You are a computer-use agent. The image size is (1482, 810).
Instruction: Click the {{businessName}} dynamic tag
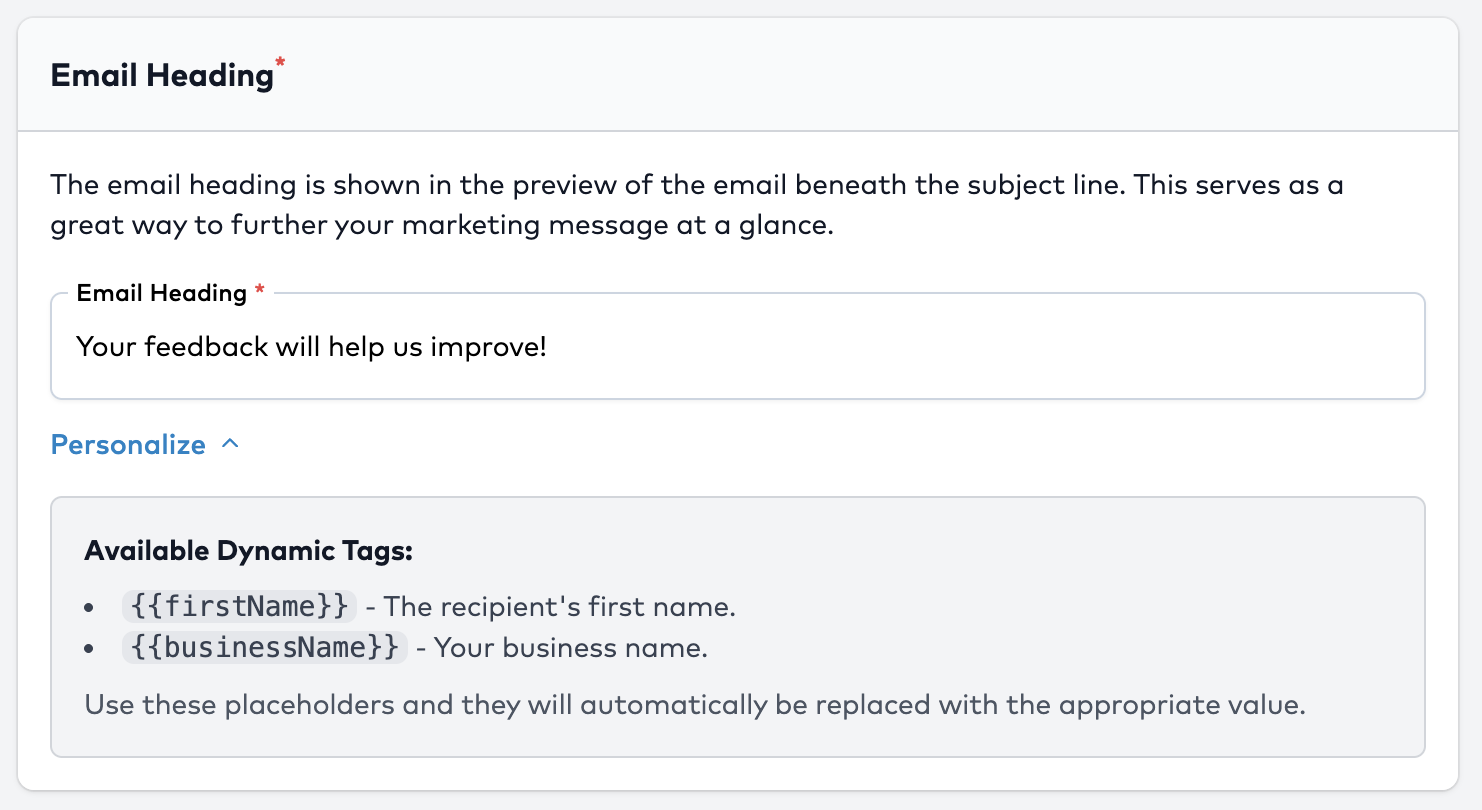(265, 648)
